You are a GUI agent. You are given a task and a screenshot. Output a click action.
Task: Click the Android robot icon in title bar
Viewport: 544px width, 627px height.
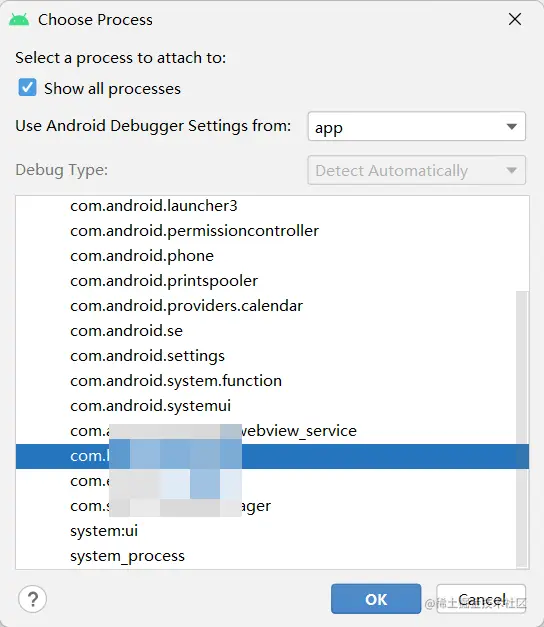[x=19, y=19]
